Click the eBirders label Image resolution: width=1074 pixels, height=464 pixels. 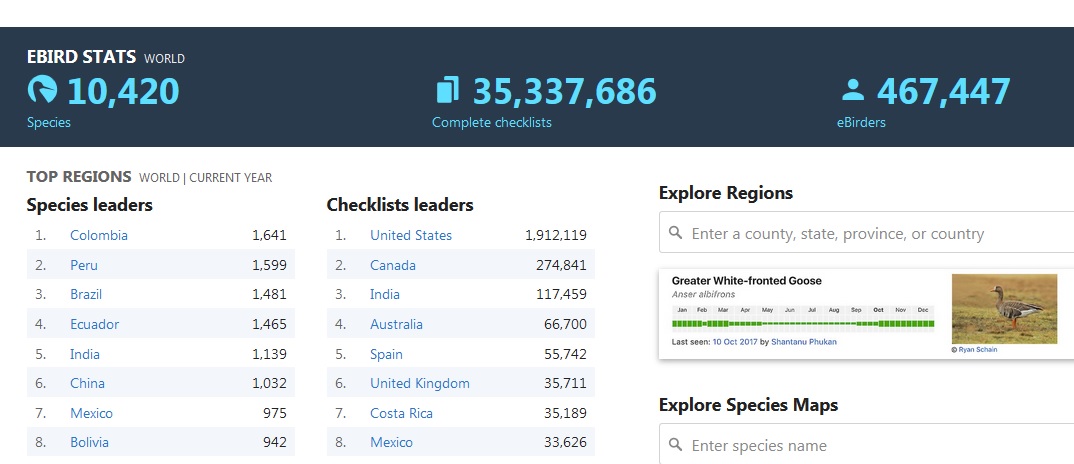pos(861,122)
